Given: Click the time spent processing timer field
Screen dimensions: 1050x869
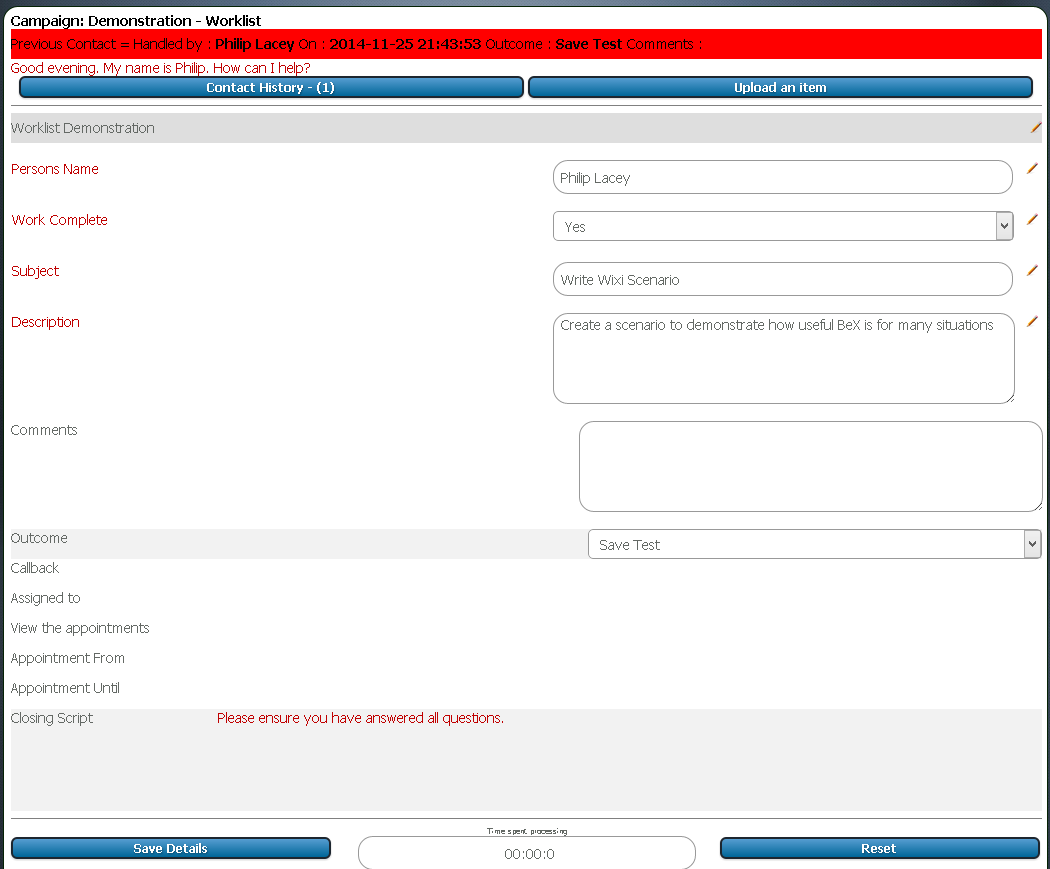Looking at the screenshot, I should tap(527, 854).
